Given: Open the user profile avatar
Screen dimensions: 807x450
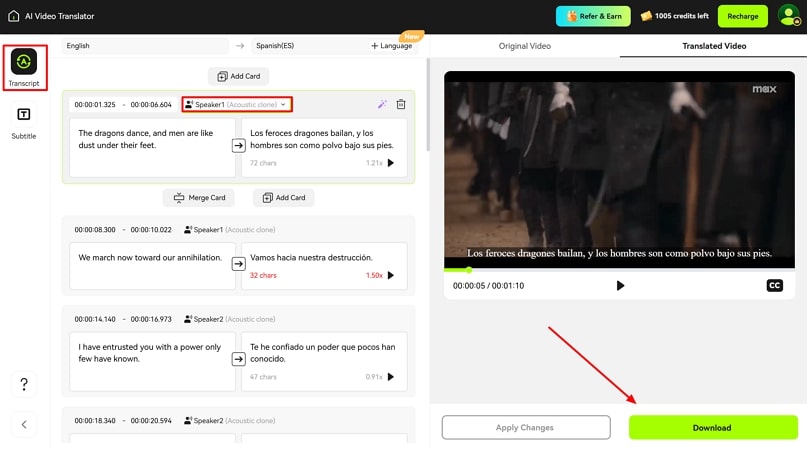Looking at the screenshot, I should (788, 15).
